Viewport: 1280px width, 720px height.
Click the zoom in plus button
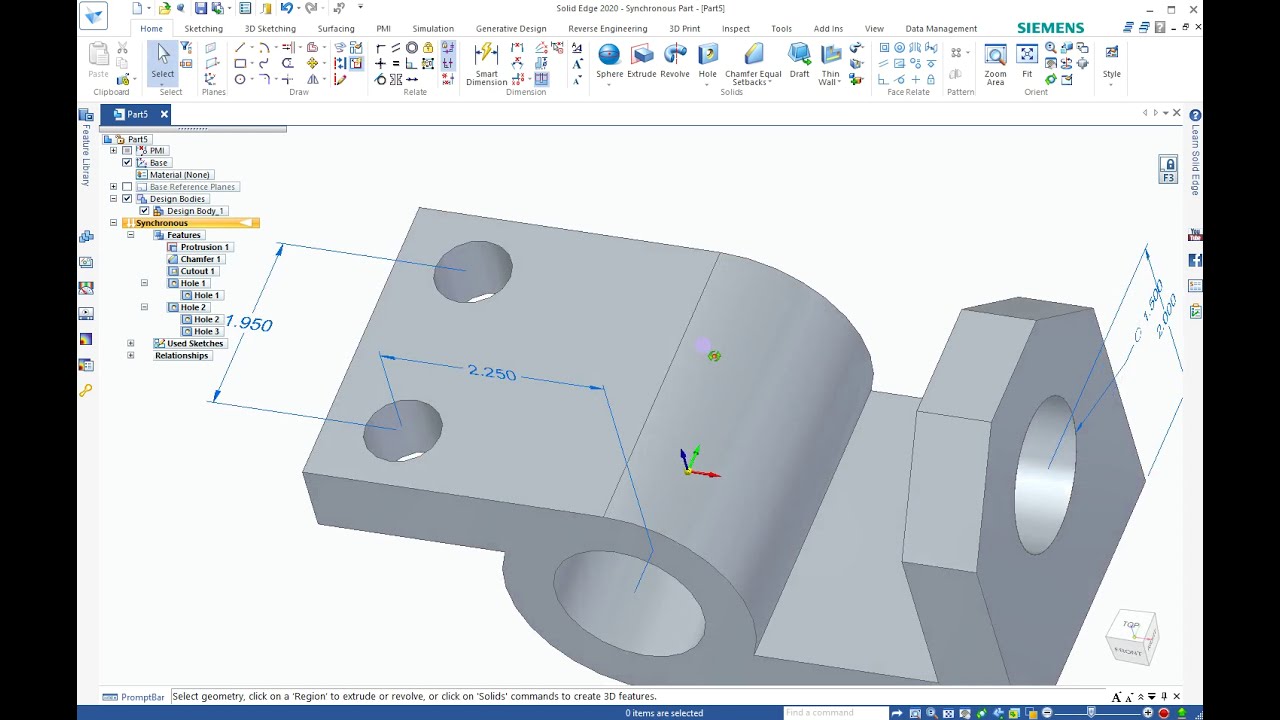pyautogui.click(x=1148, y=713)
